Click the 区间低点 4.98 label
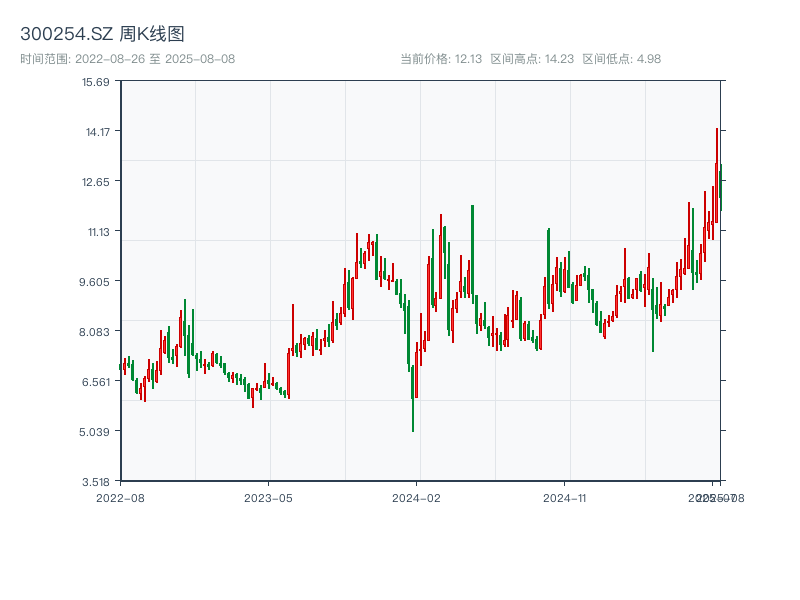This screenshot has width=800, height=600. (x=621, y=59)
